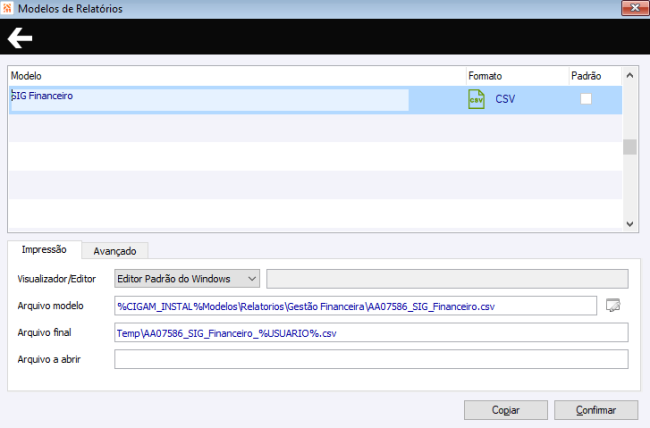
Task: Click the vertical scrollbar thumb in model list
Action: [x=630, y=147]
